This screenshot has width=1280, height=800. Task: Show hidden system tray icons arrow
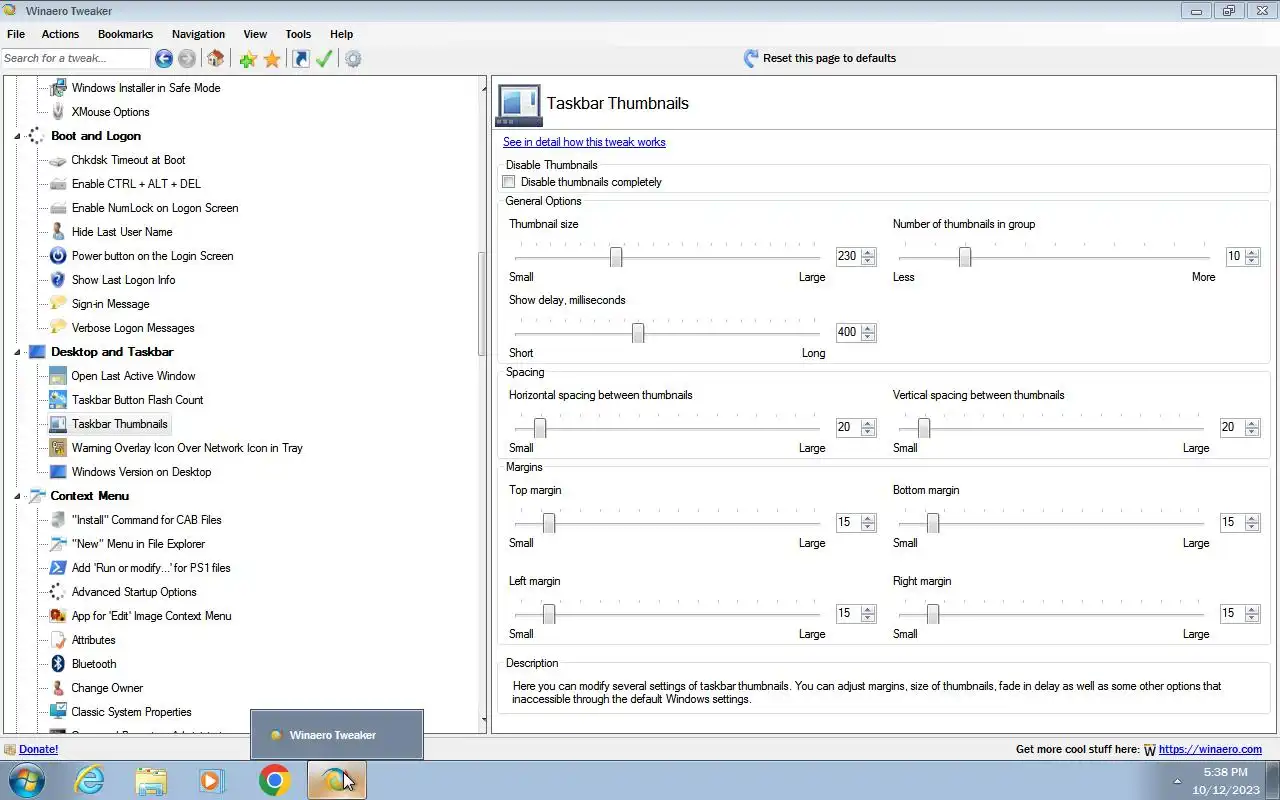[x=1176, y=781]
